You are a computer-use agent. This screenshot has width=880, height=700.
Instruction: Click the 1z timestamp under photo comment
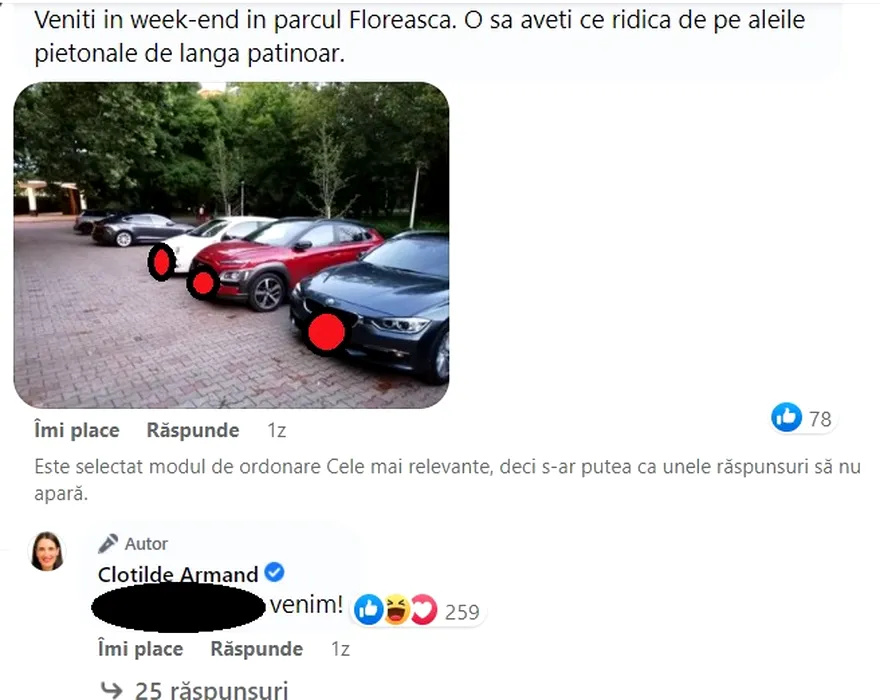(x=277, y=431)
